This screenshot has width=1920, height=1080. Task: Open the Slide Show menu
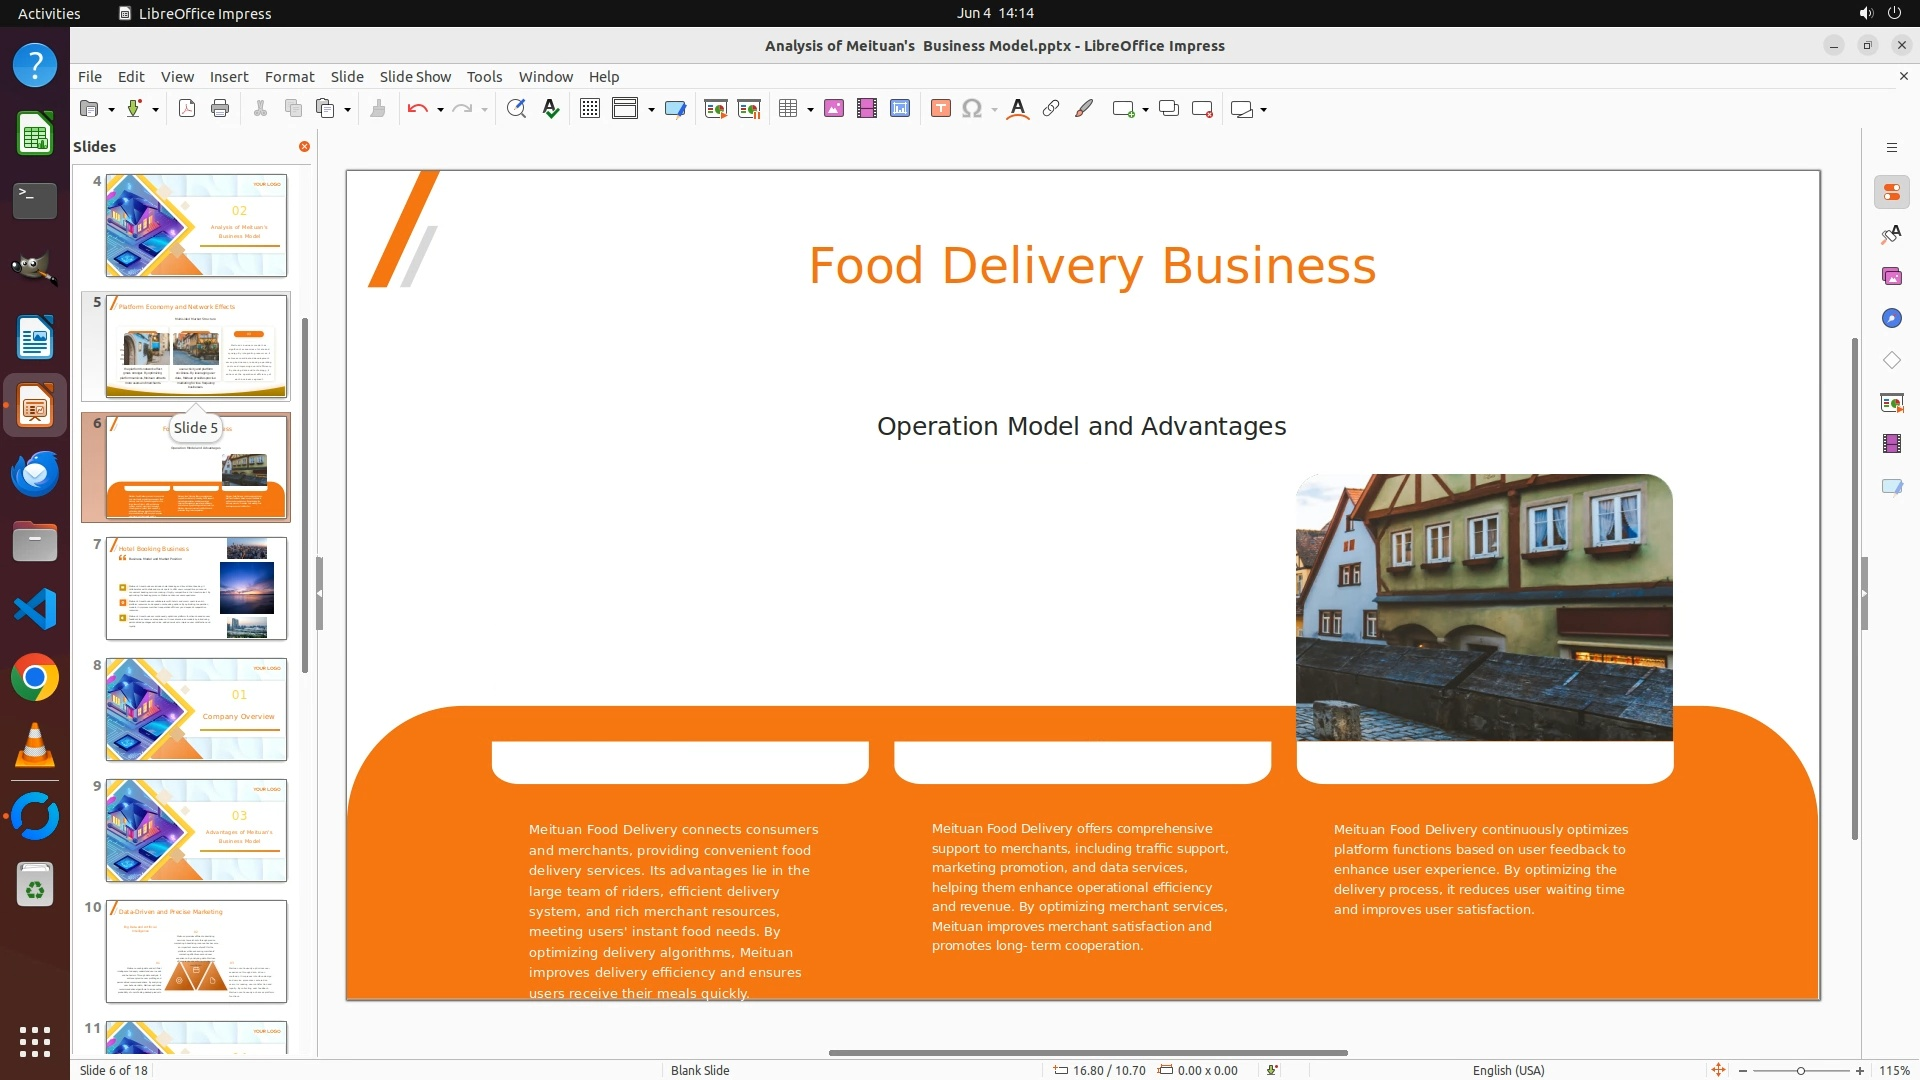pos(415,76)
